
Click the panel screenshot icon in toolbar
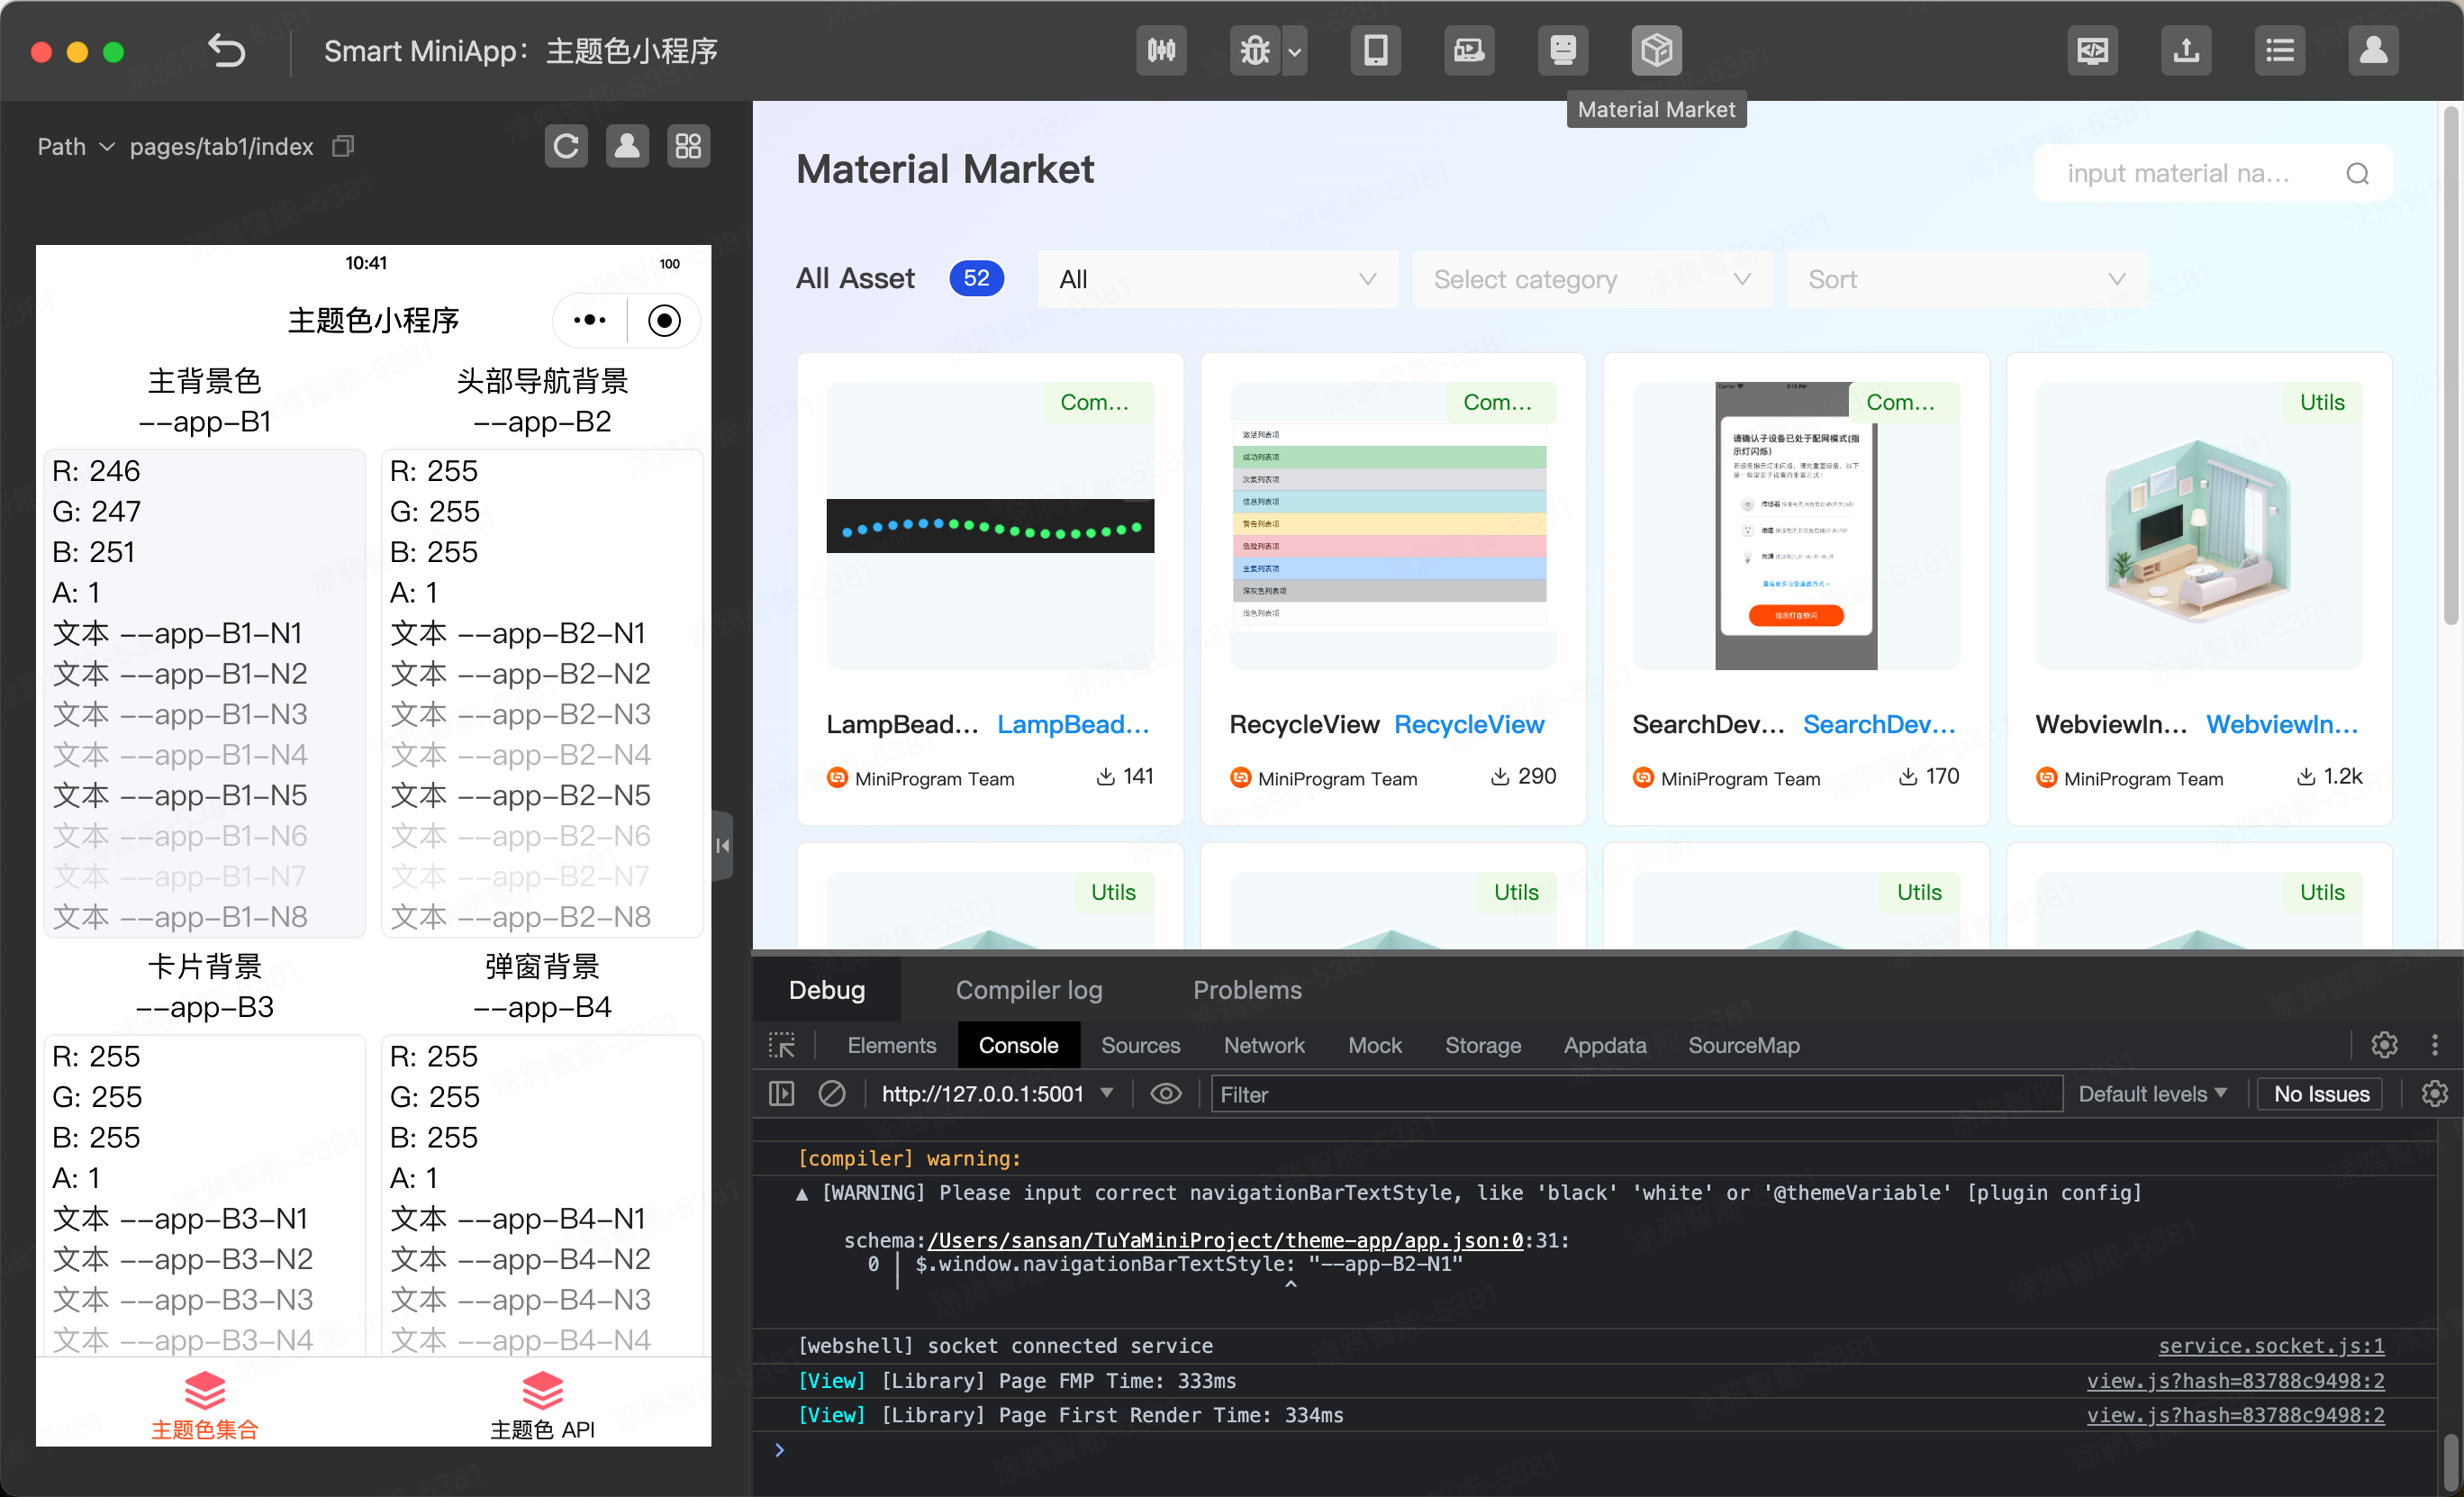1469,50
